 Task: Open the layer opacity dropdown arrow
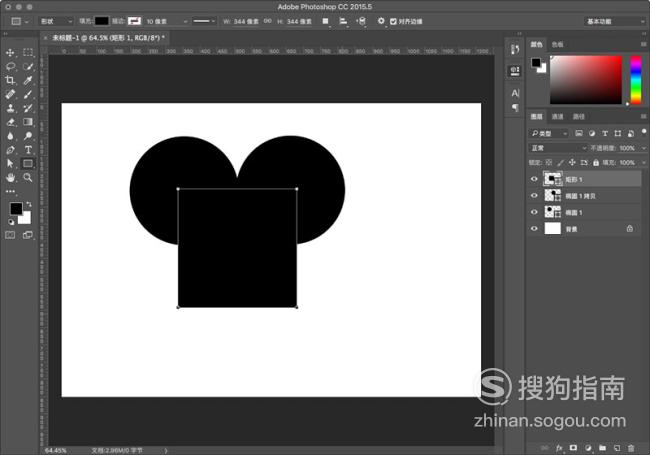(x=643, y=148)
